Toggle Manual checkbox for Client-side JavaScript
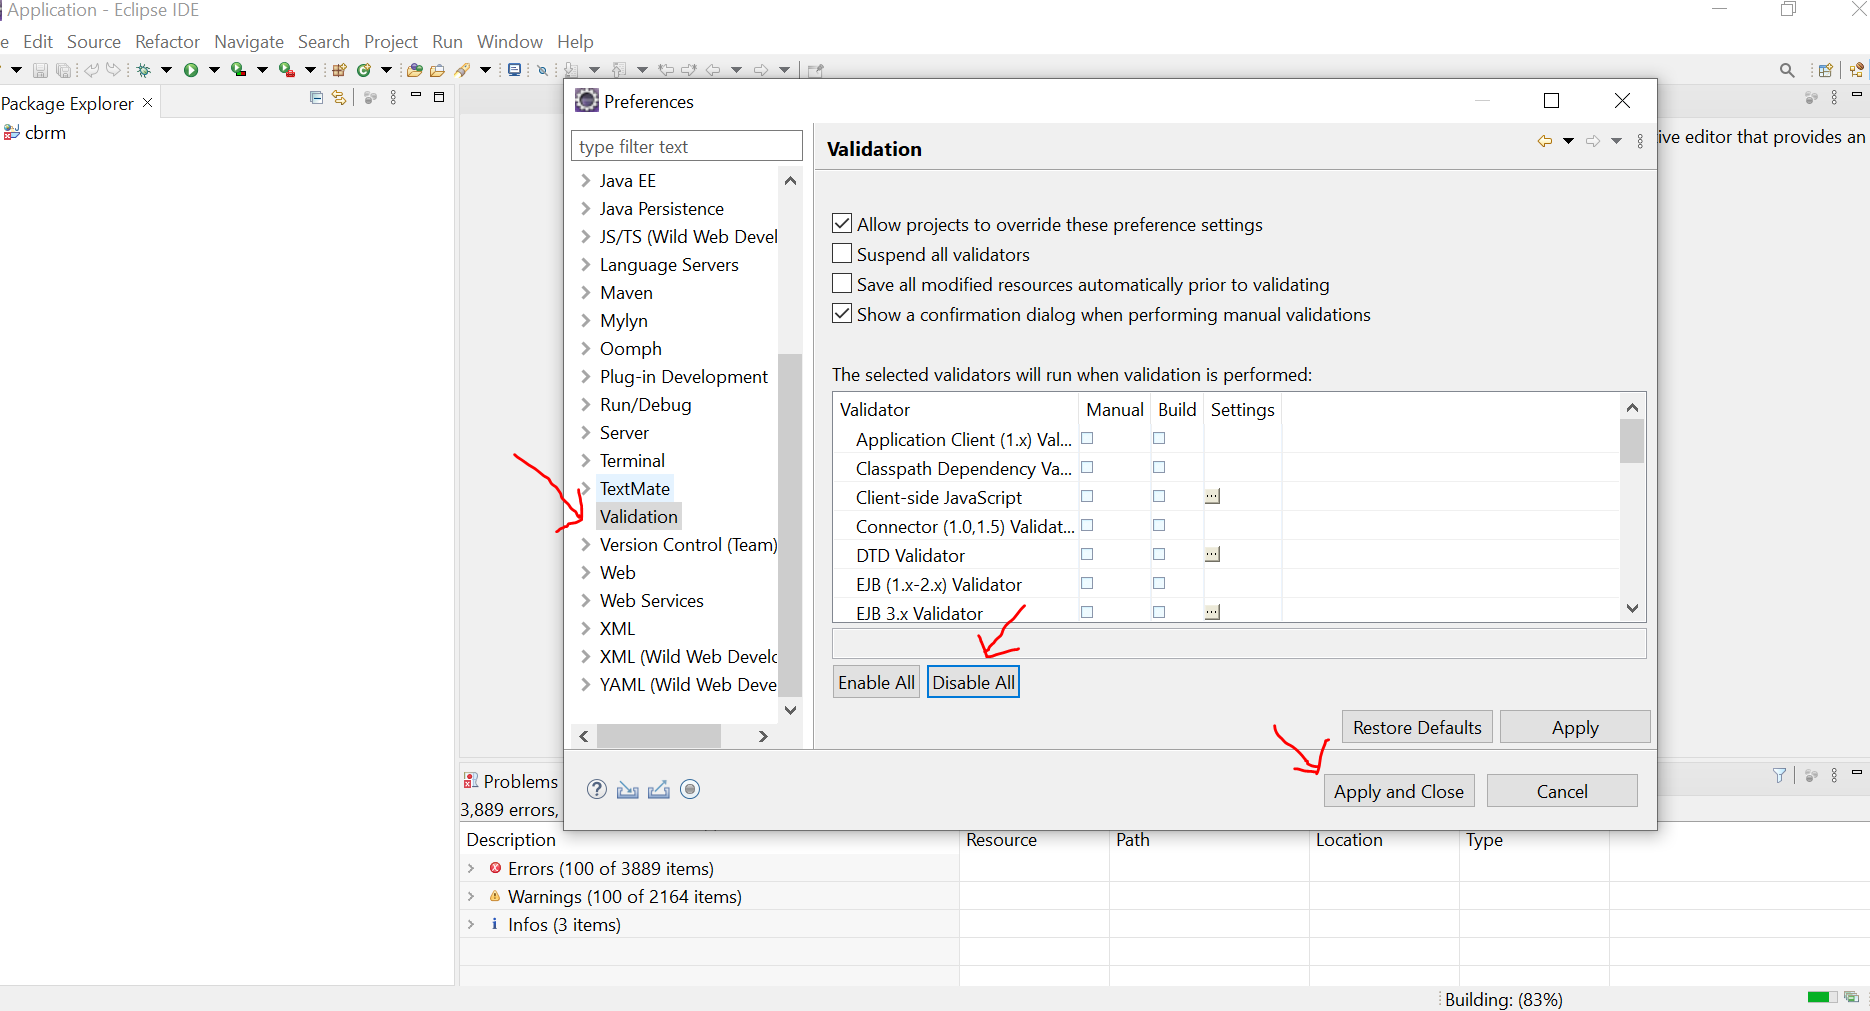This screenshot has height=1011, width=1870. tap(1087, 496)
